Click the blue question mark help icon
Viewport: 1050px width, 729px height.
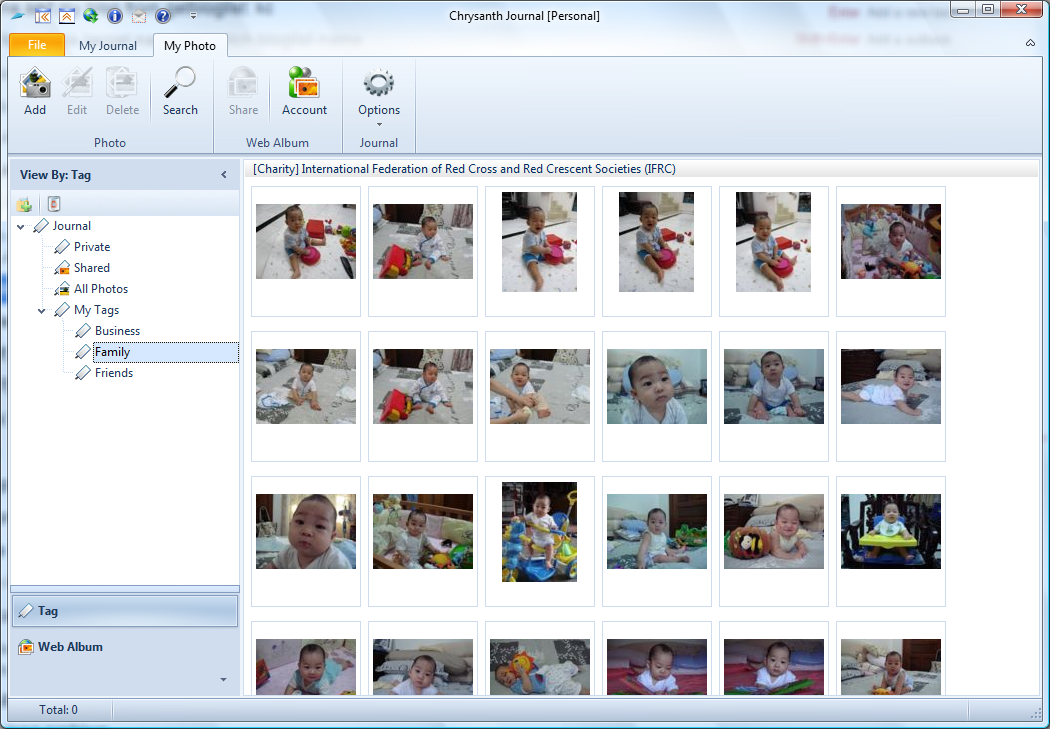(163, 16)
